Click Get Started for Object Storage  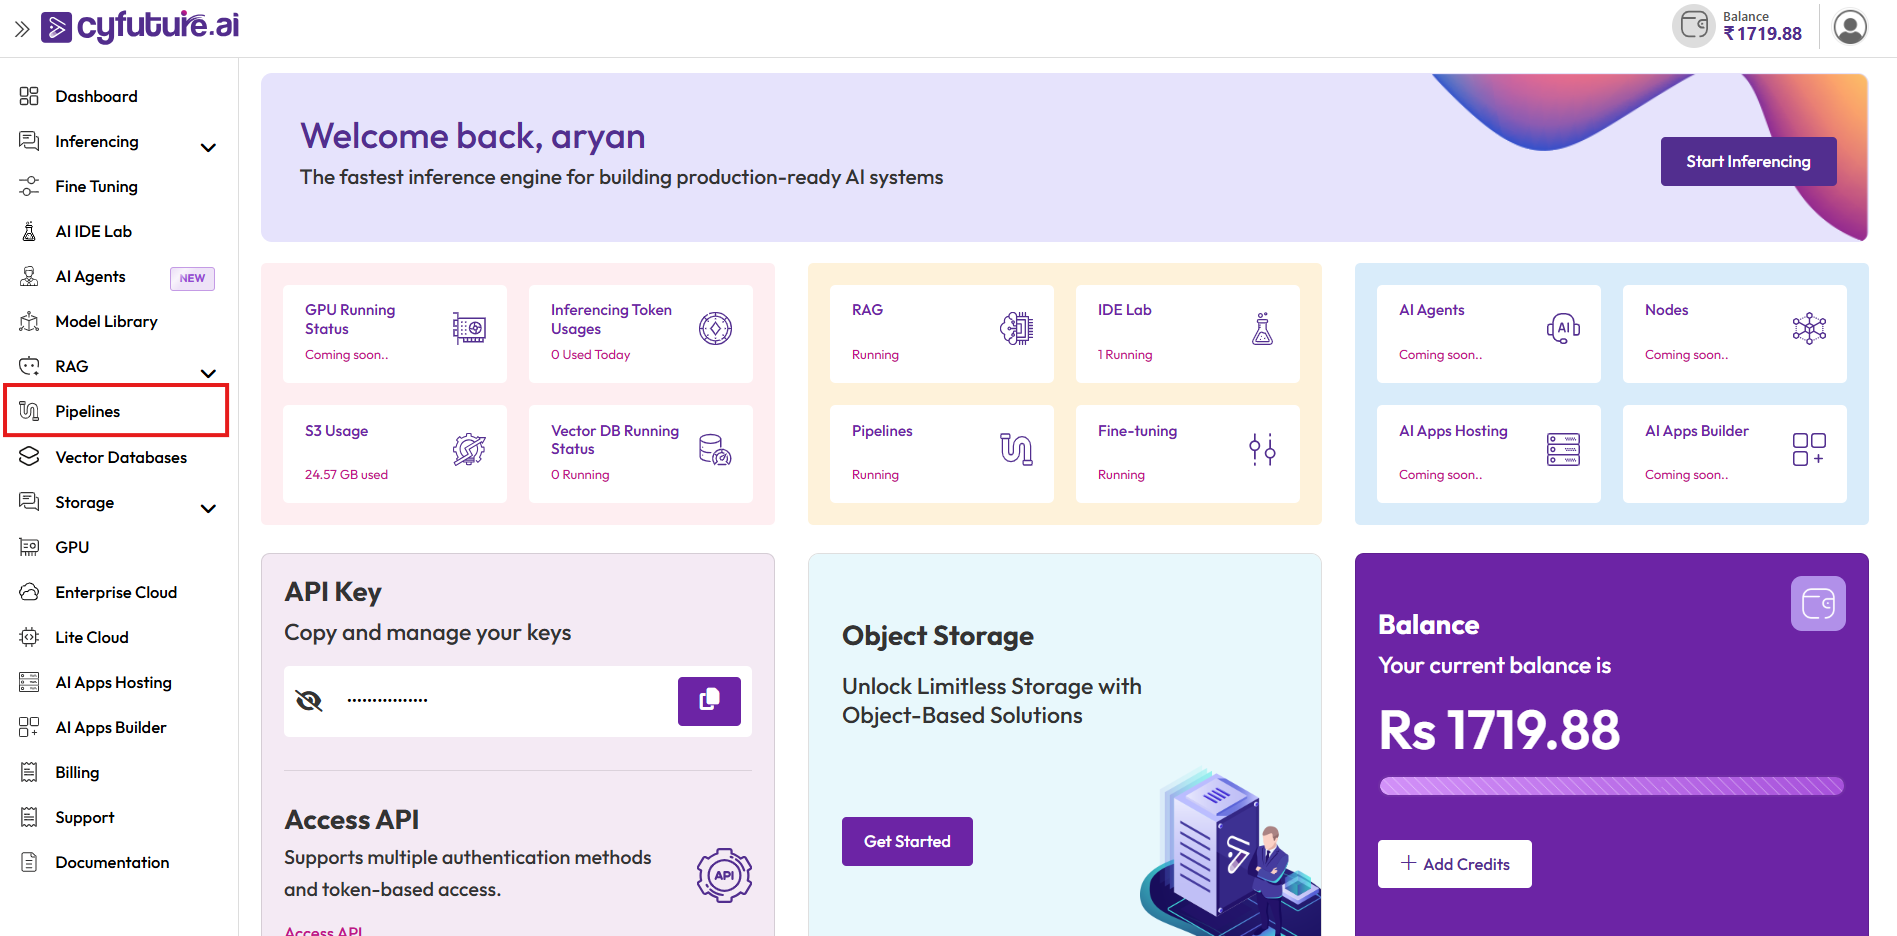[x=907, y=842]
